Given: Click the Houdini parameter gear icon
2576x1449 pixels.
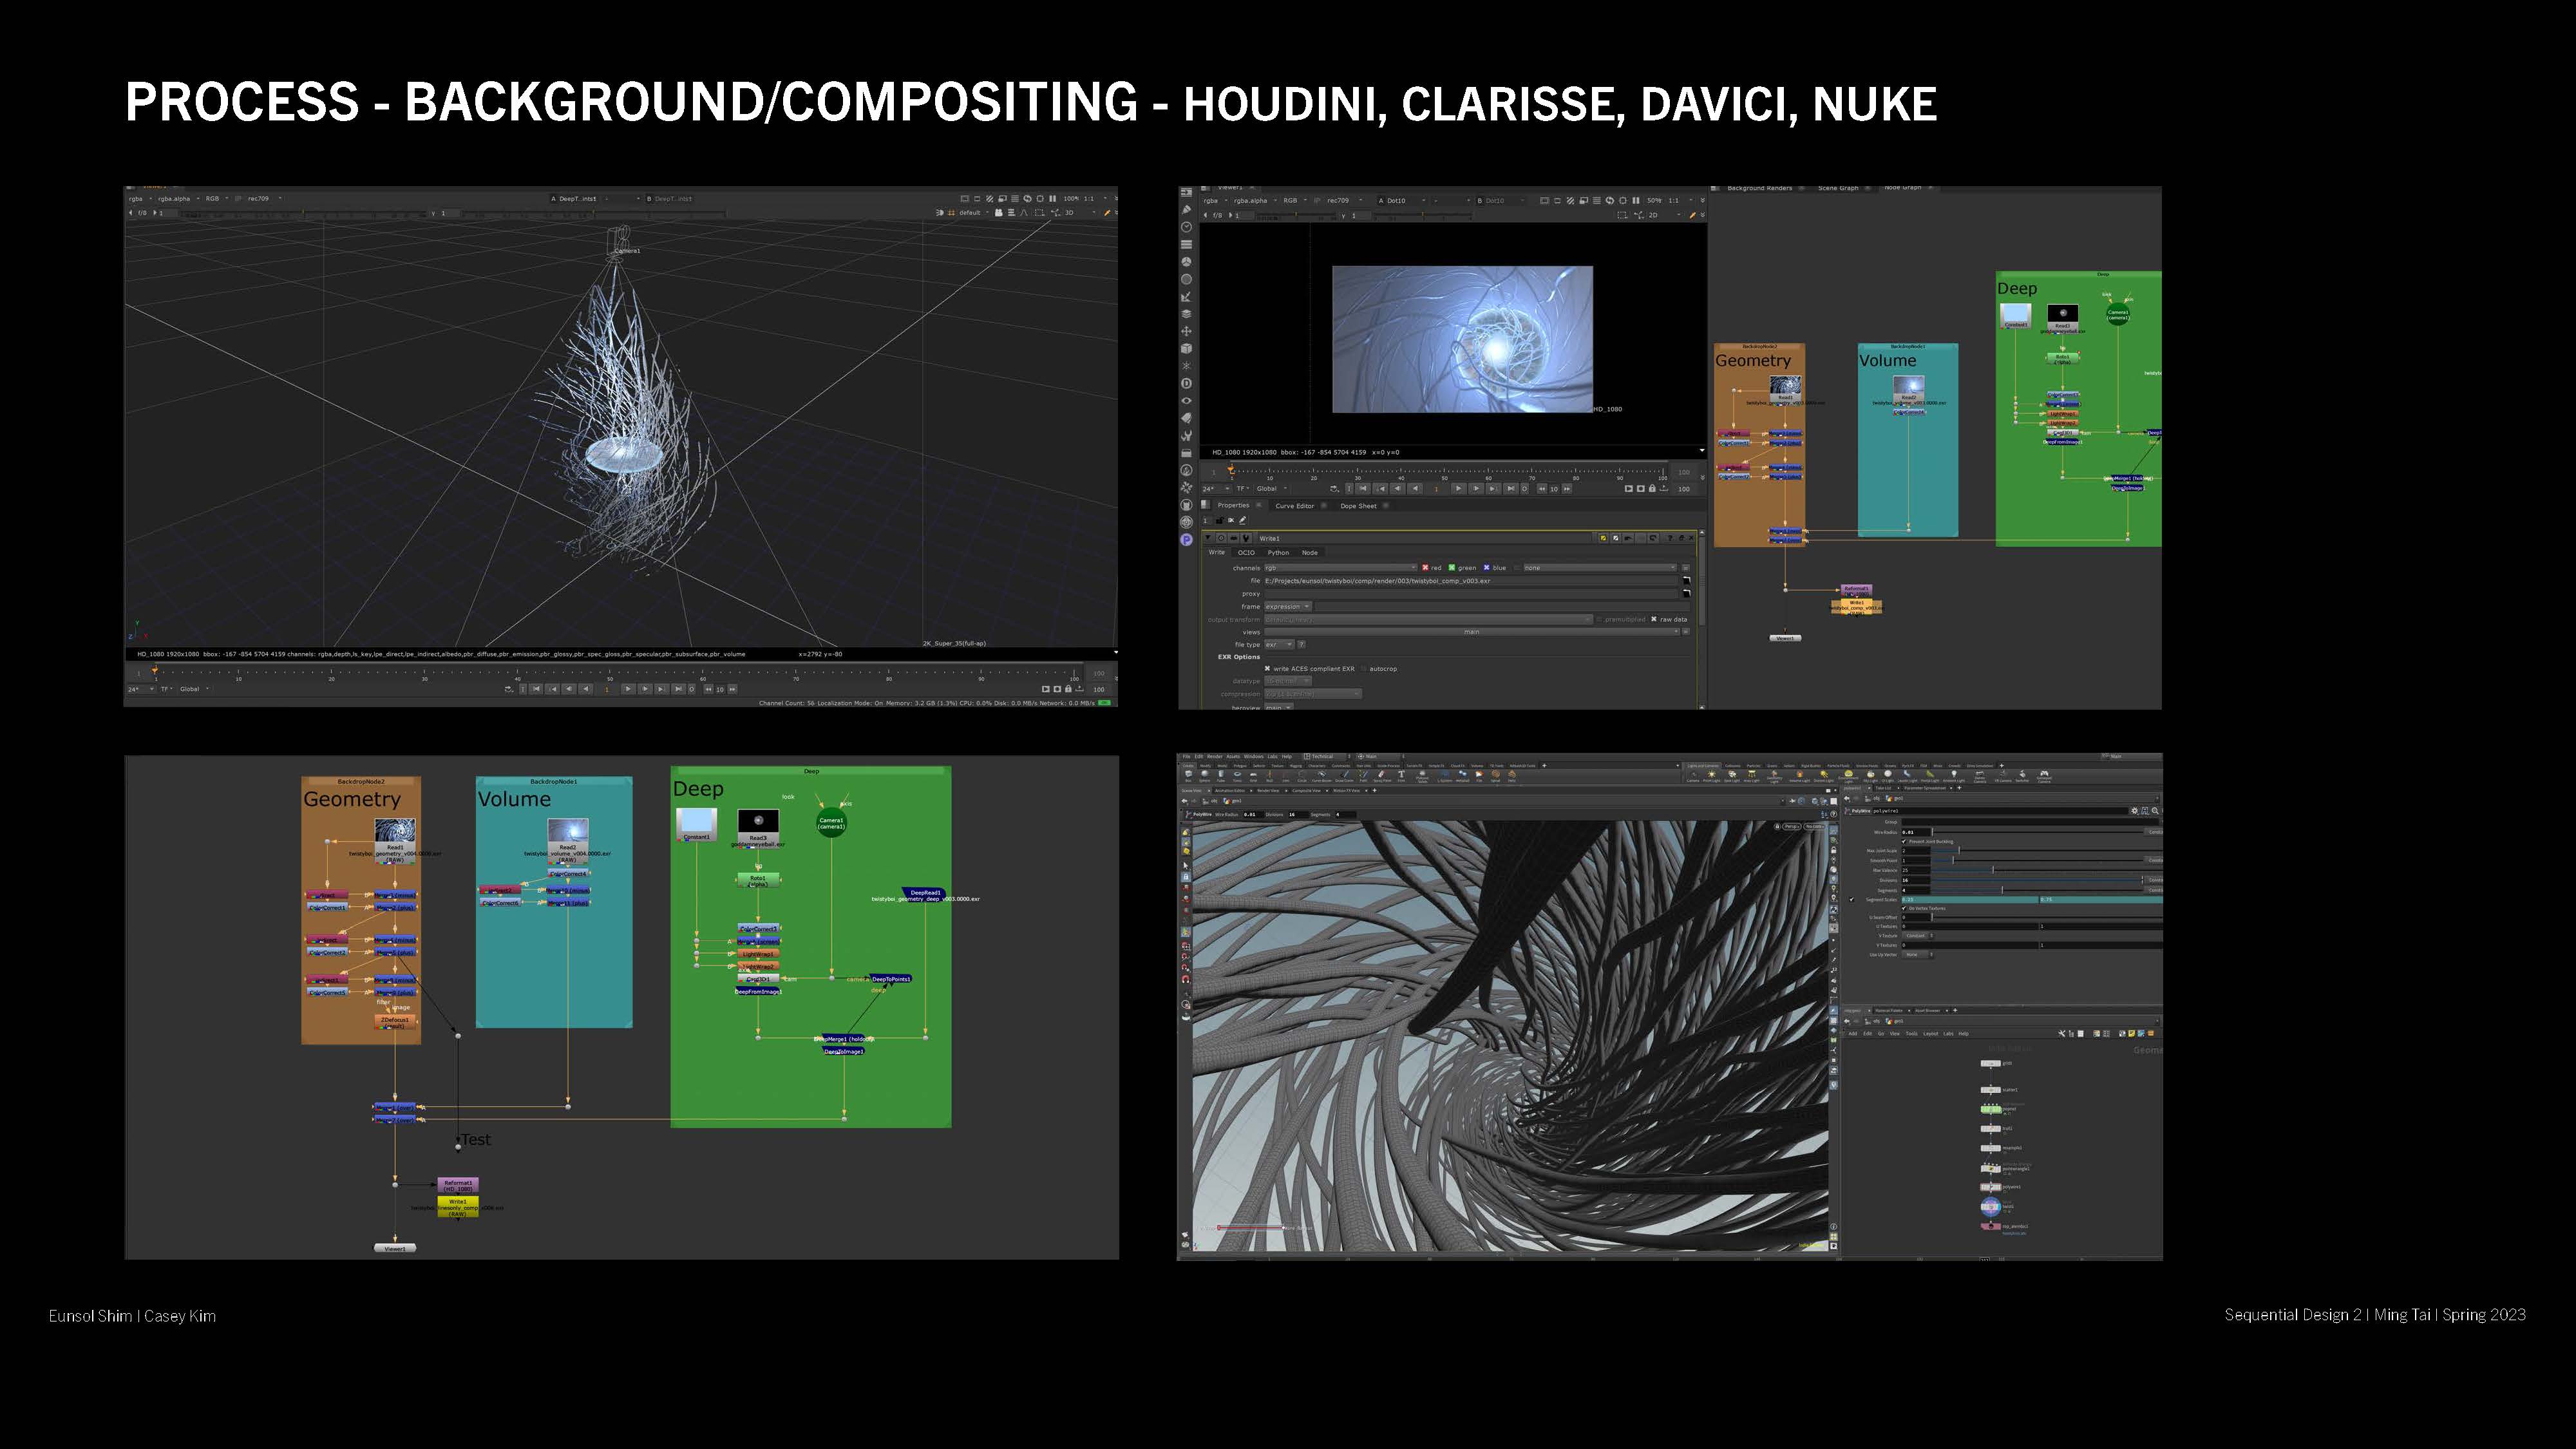Looking at the screenshot, I should [x=2134, y=811].
